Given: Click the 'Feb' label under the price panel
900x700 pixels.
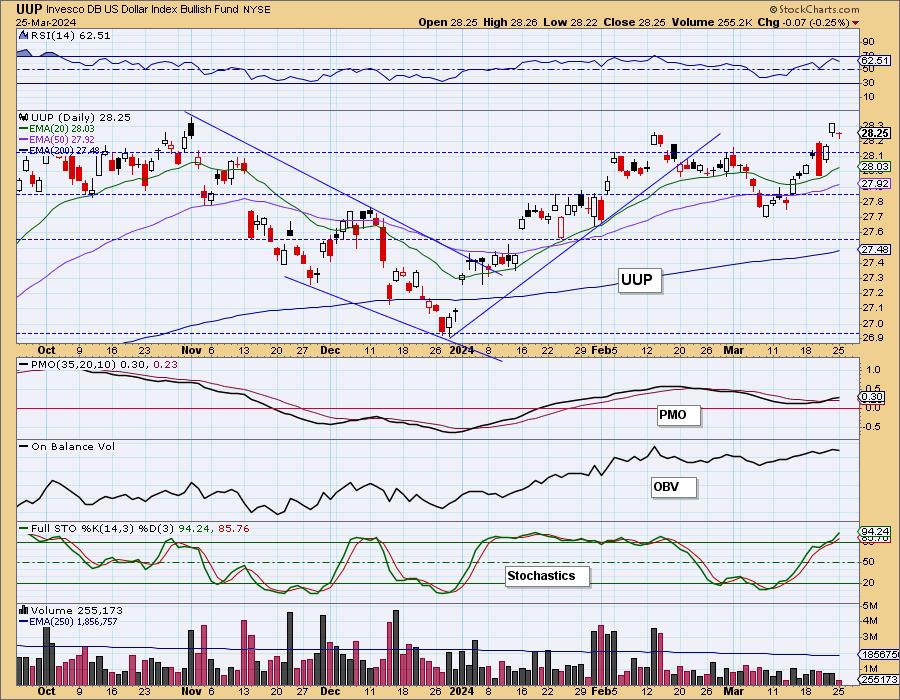Looking at the screenshot, I should coord(601,350).
